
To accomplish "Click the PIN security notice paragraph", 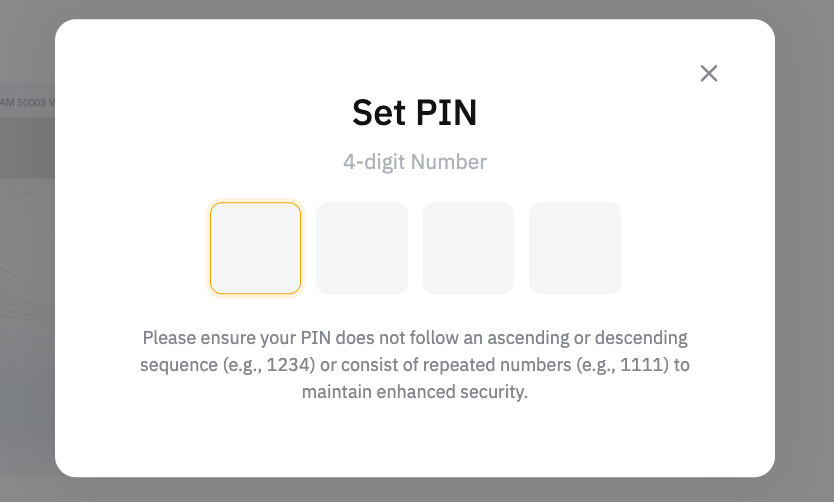I will pyautogui.click(x=414, y=365).
